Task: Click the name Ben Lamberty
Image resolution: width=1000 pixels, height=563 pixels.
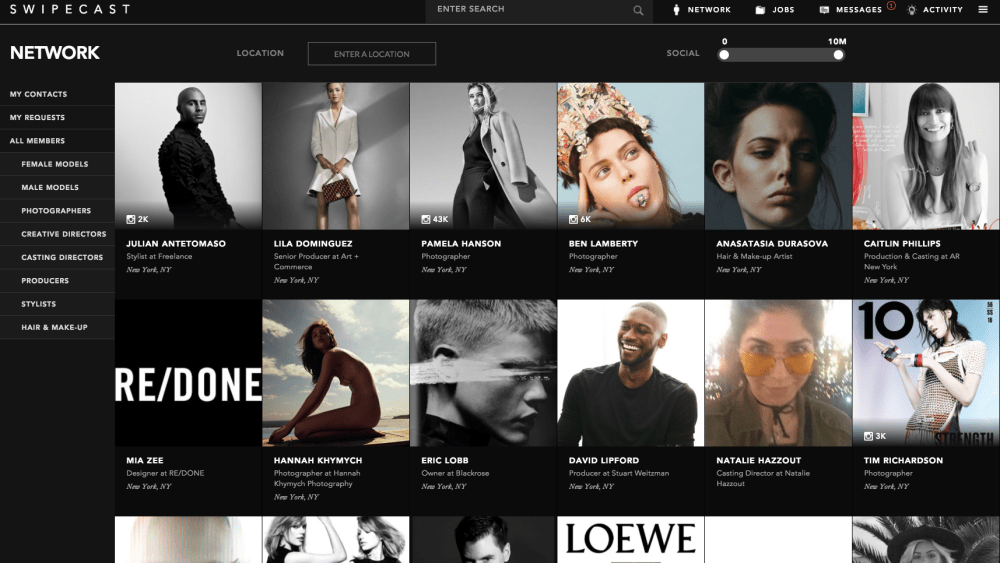Action: click(603, 244)
